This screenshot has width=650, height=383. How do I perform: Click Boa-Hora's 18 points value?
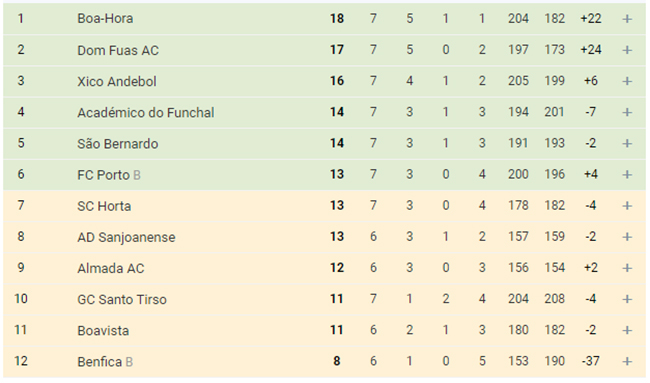click(337, 19)
